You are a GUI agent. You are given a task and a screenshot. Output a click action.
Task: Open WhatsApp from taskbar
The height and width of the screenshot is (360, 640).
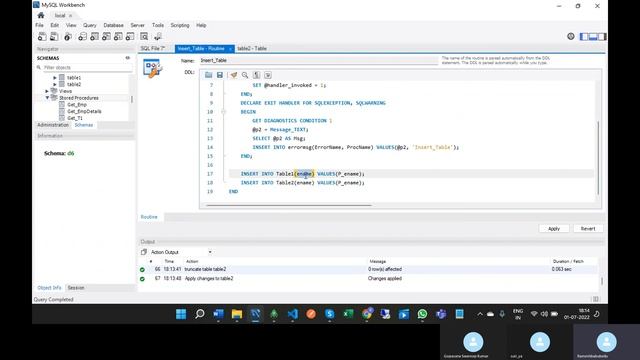422,314
